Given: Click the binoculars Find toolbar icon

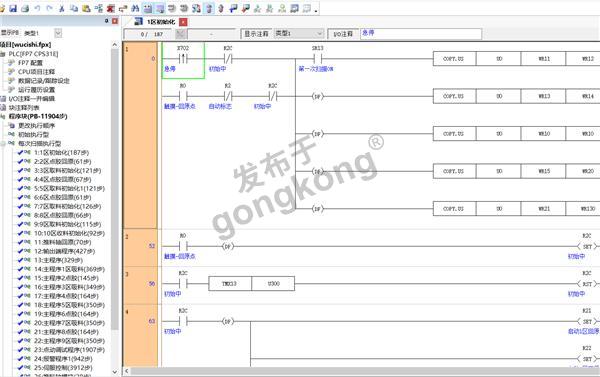Looking at the screenshot, I should (x=135, y=8).
